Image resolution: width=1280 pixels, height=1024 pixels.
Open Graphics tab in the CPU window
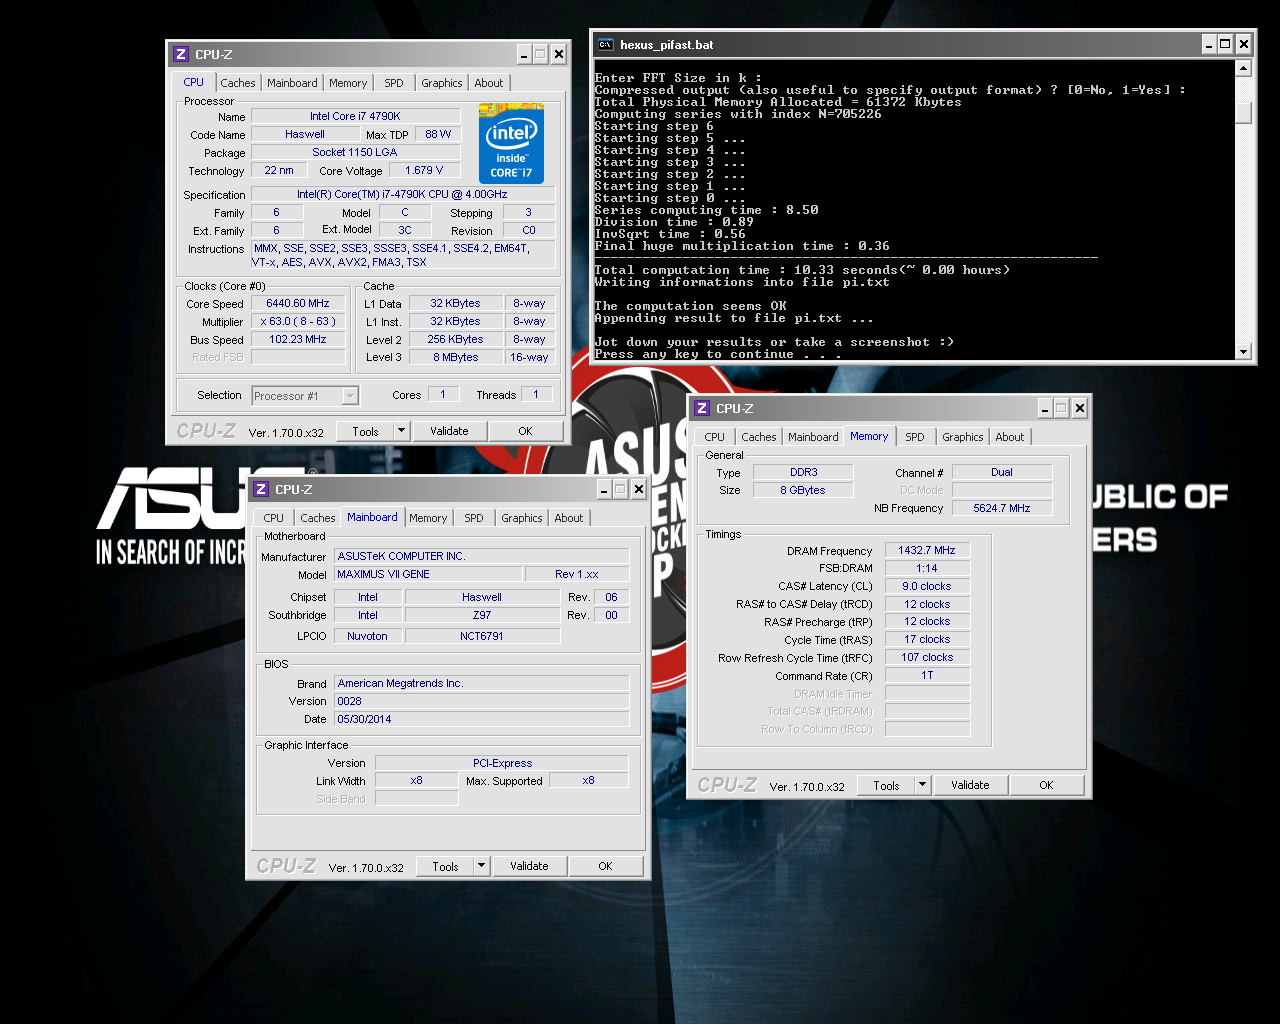[x=442, y=83]
